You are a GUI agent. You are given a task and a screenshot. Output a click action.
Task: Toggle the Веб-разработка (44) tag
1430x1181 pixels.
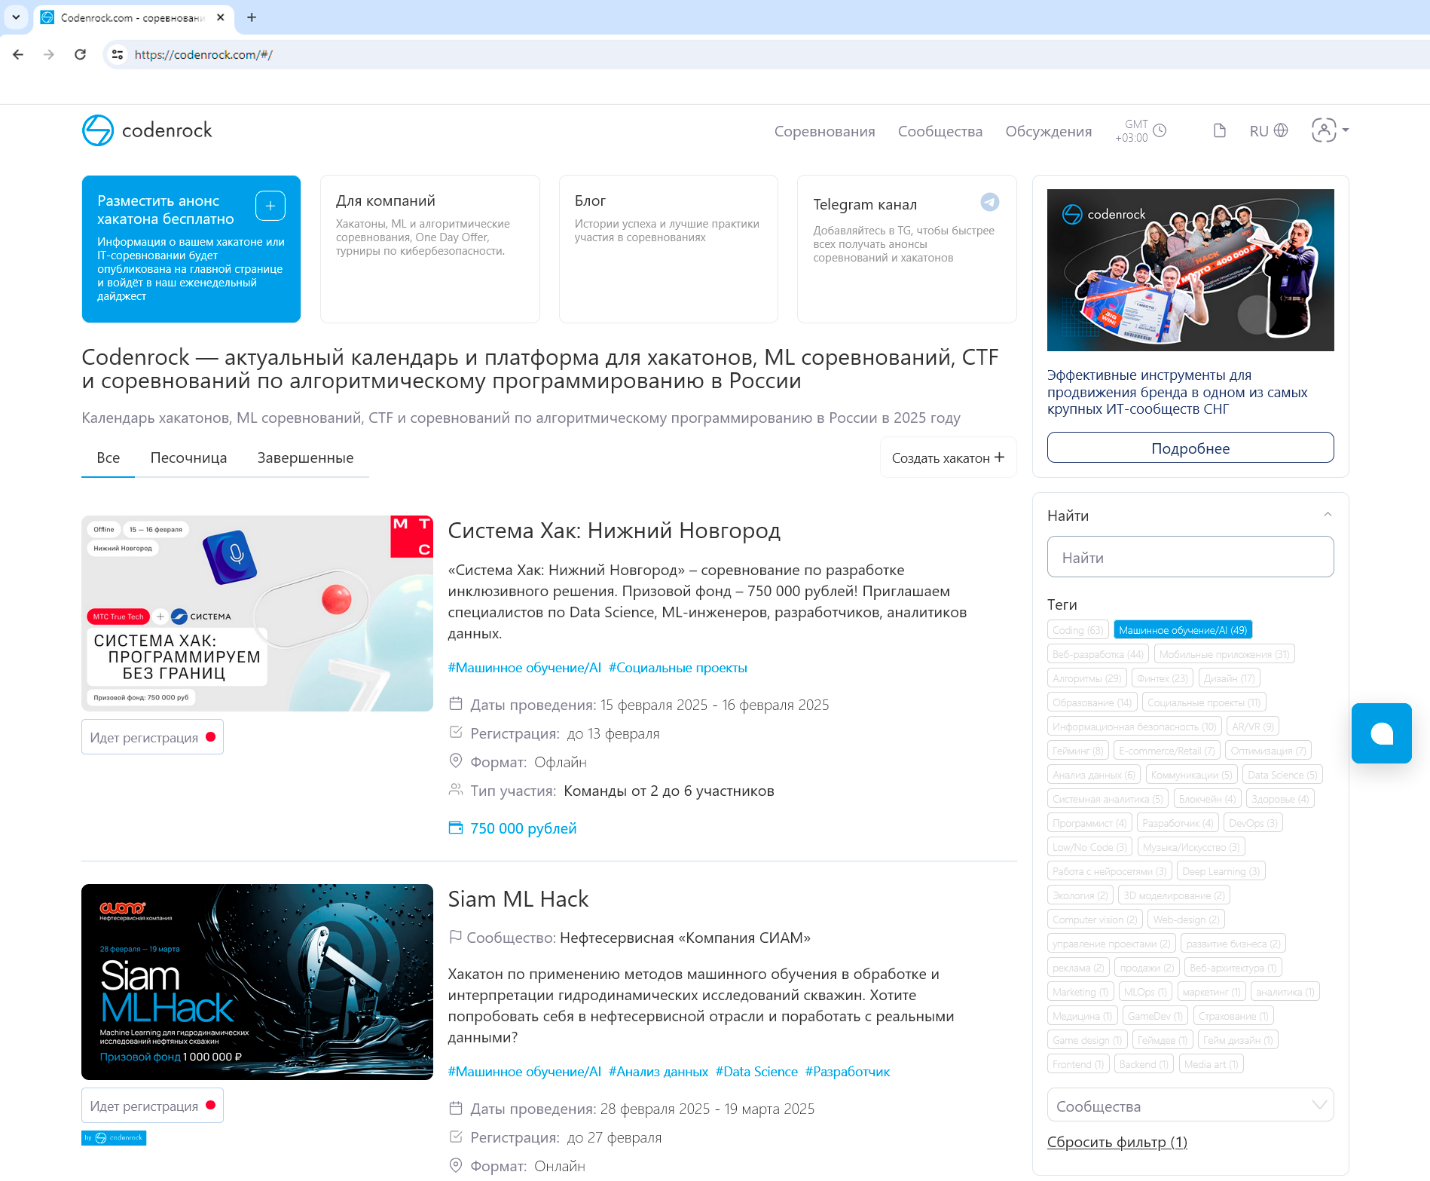coord(1098,654)
